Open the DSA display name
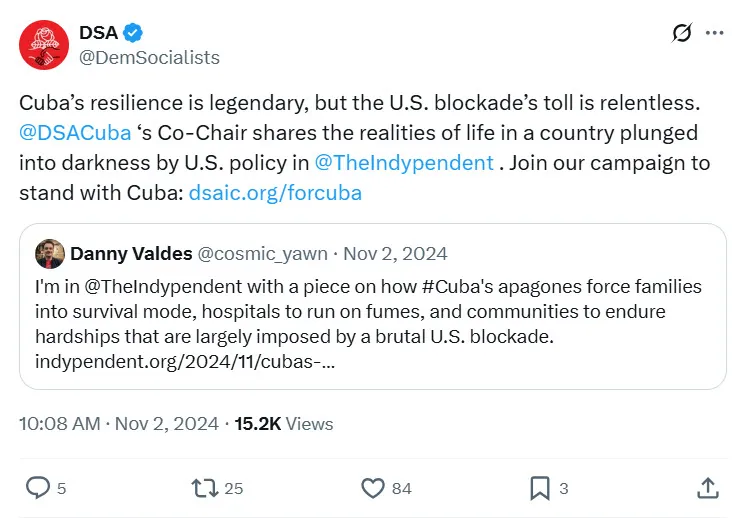Image resolution: width=746 pixels, height=518 pixels. pyautogui.click(x=97, y=32)
